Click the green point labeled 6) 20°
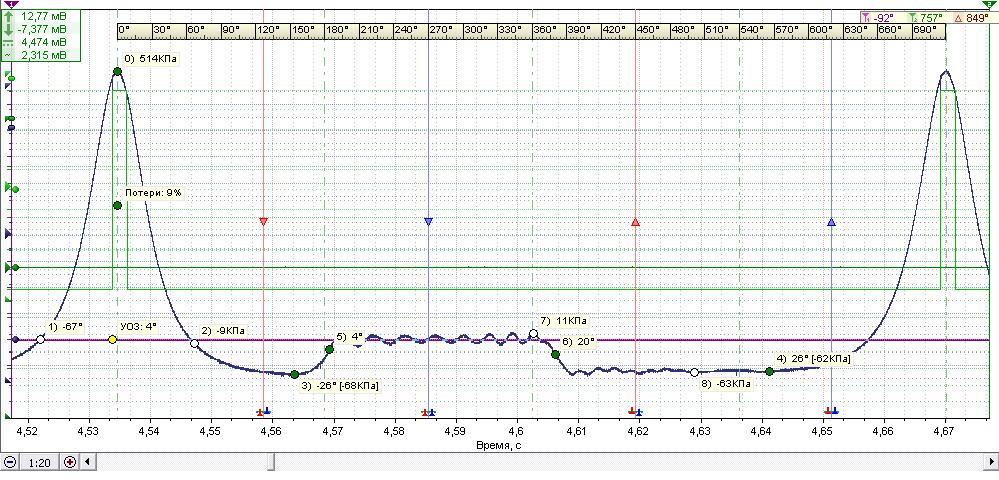The width and height of the screenshot is (999, 480). (x=555, y=354)
